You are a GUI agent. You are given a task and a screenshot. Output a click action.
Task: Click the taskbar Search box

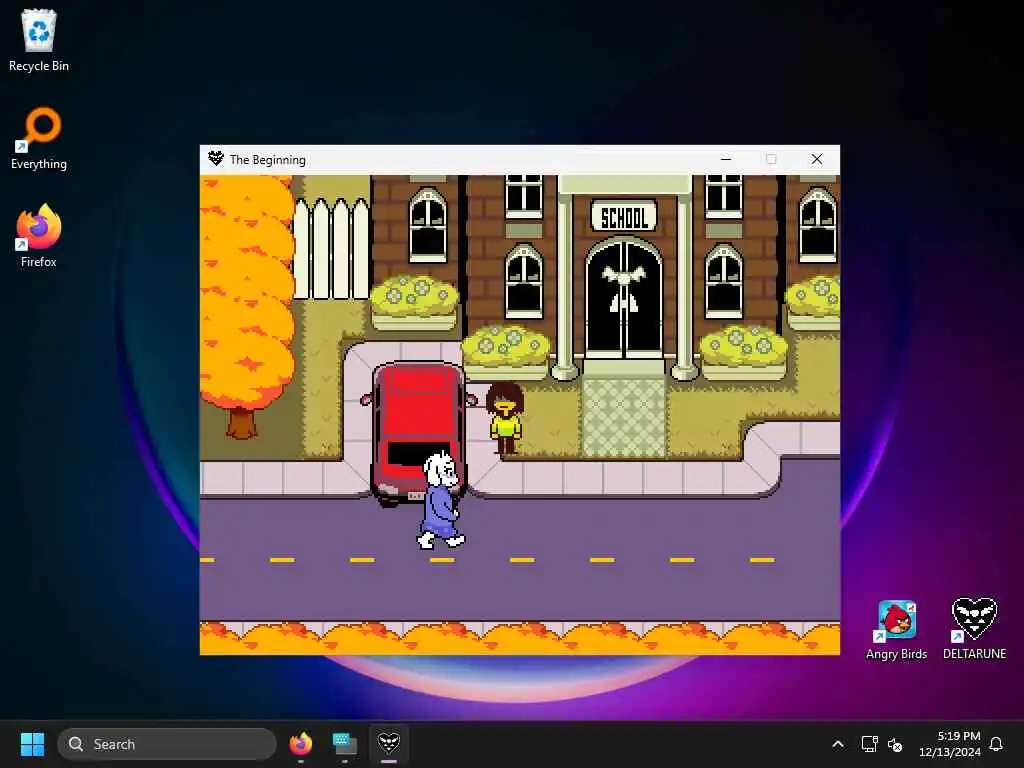tap(167, 744)
